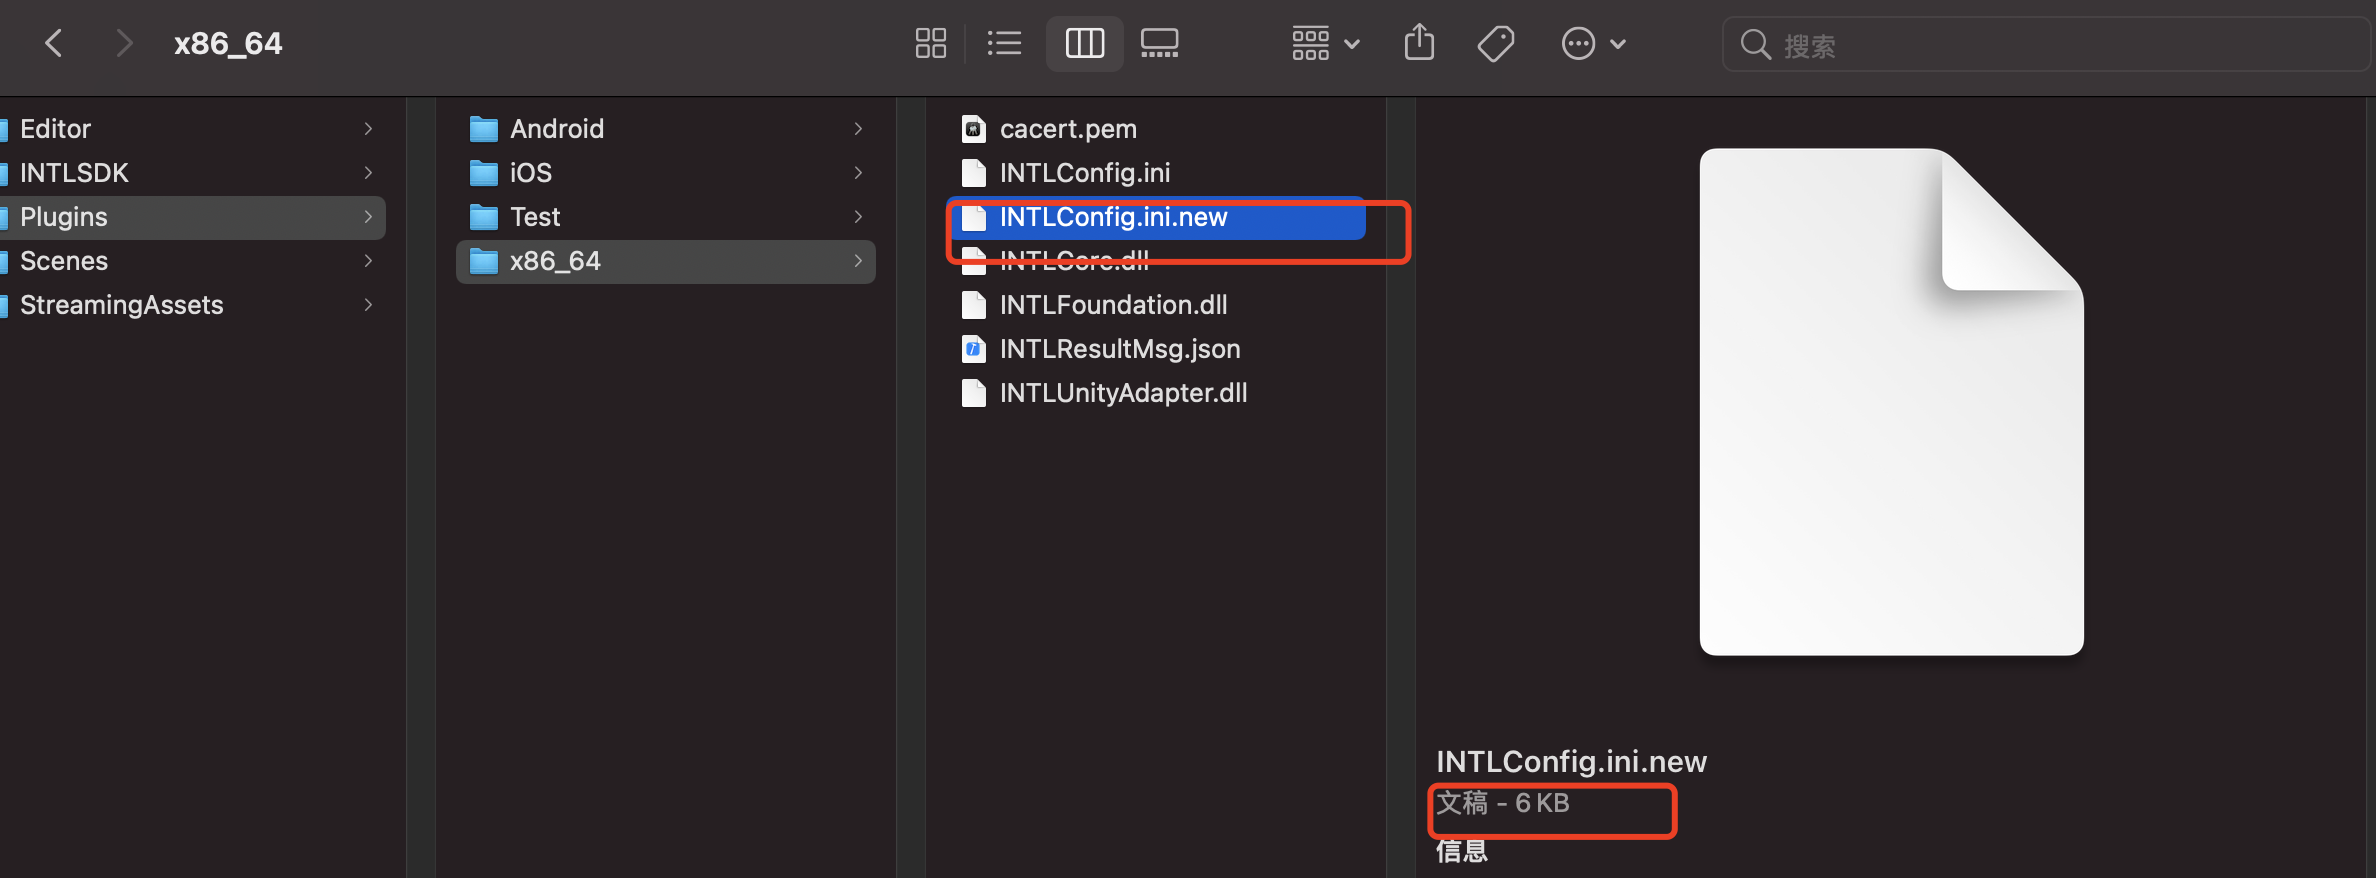This screenshot has height=878, width=2376.
Task: Switch to list view
Action: click(x=1004, y=43)
